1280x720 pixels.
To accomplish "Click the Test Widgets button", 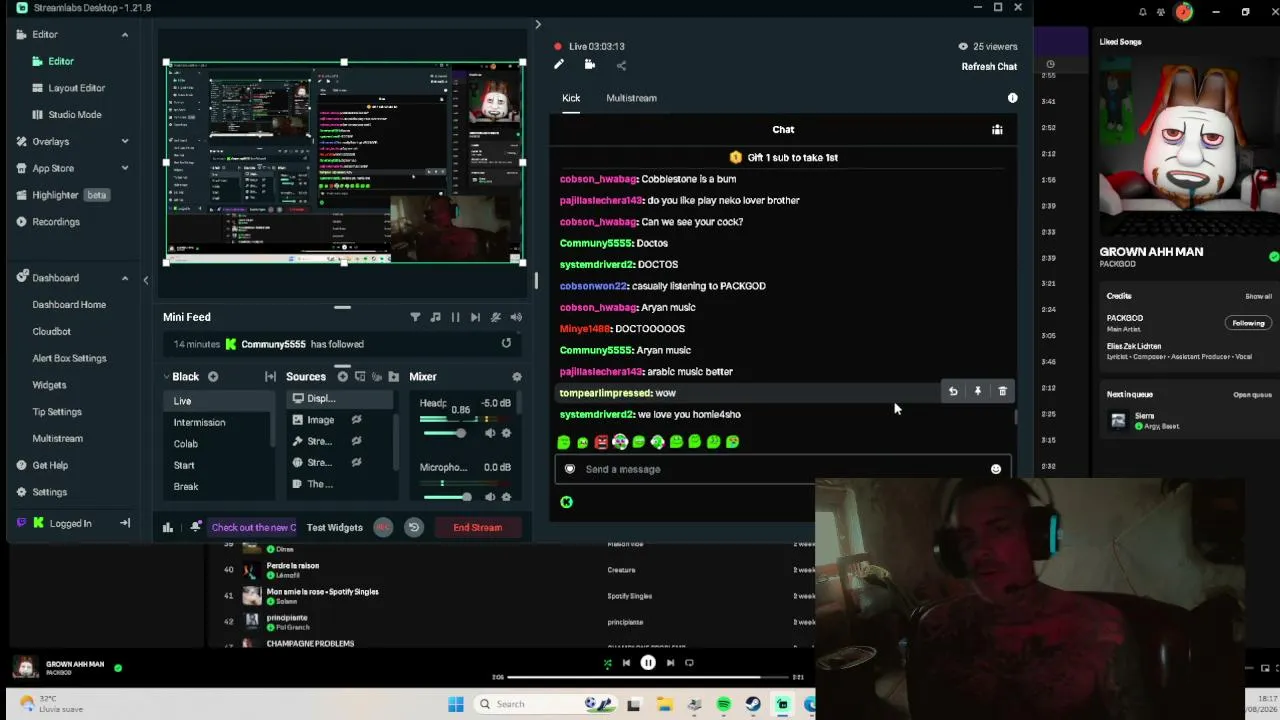I will click(x=334, y=527).
